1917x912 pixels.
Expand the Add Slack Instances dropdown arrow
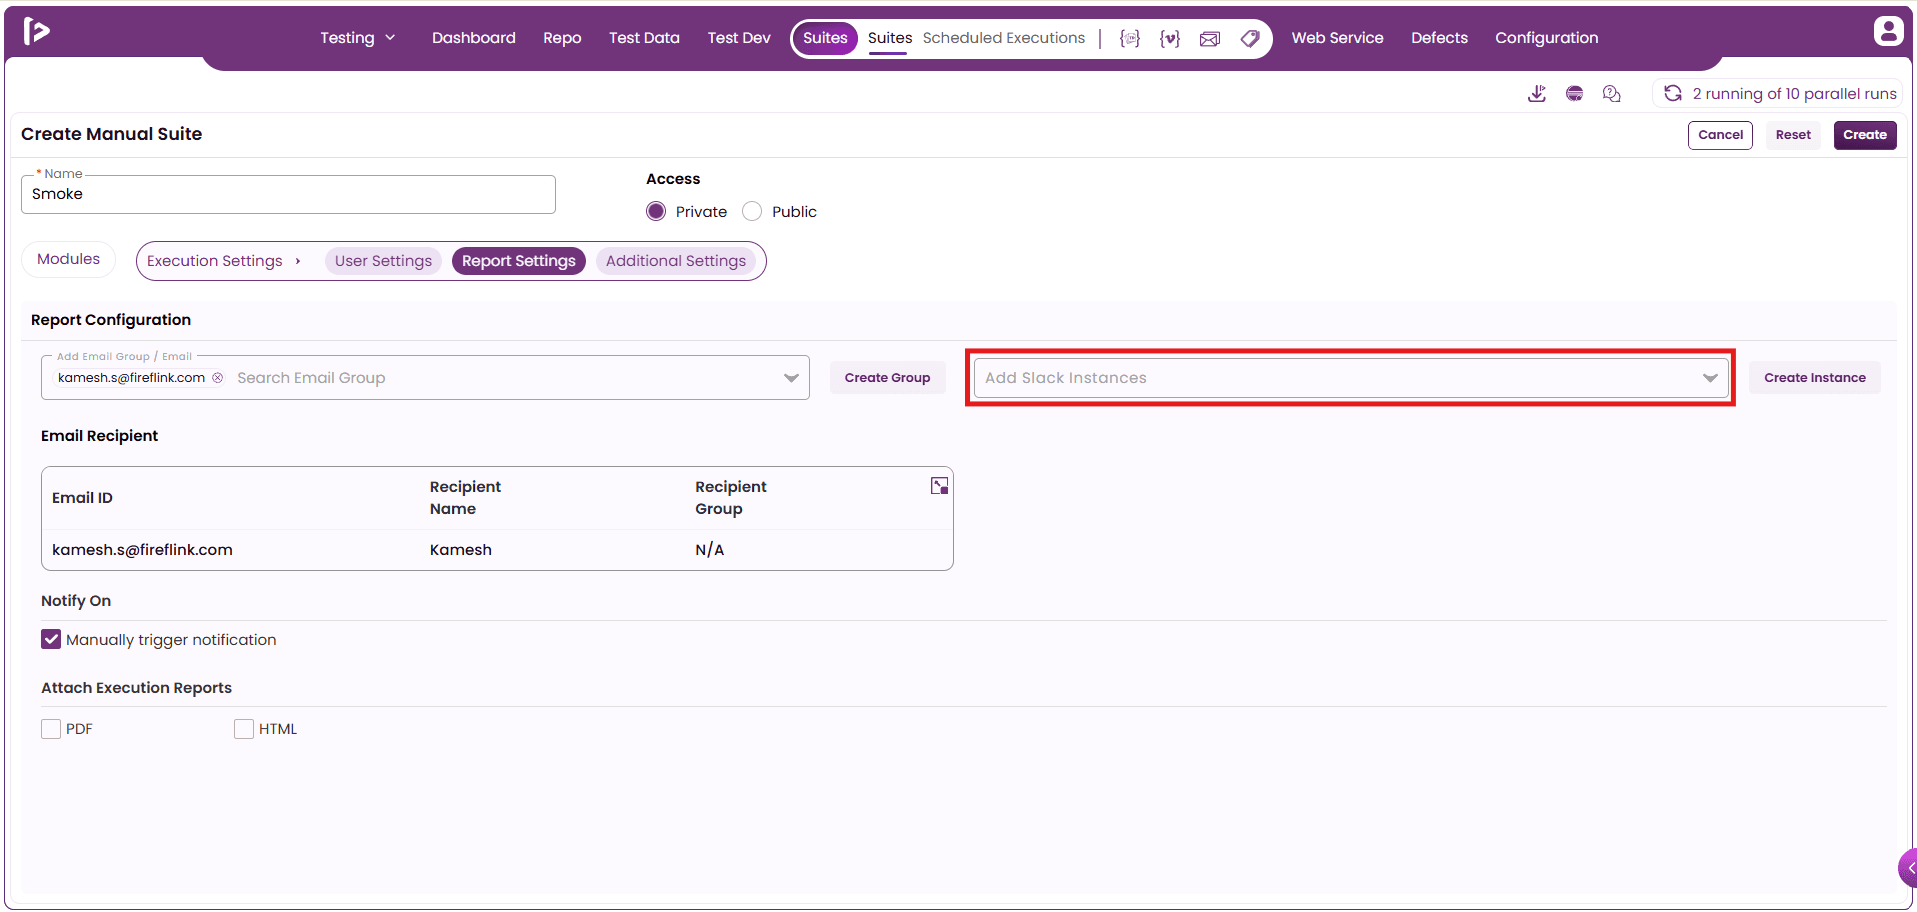(1710, 378)
